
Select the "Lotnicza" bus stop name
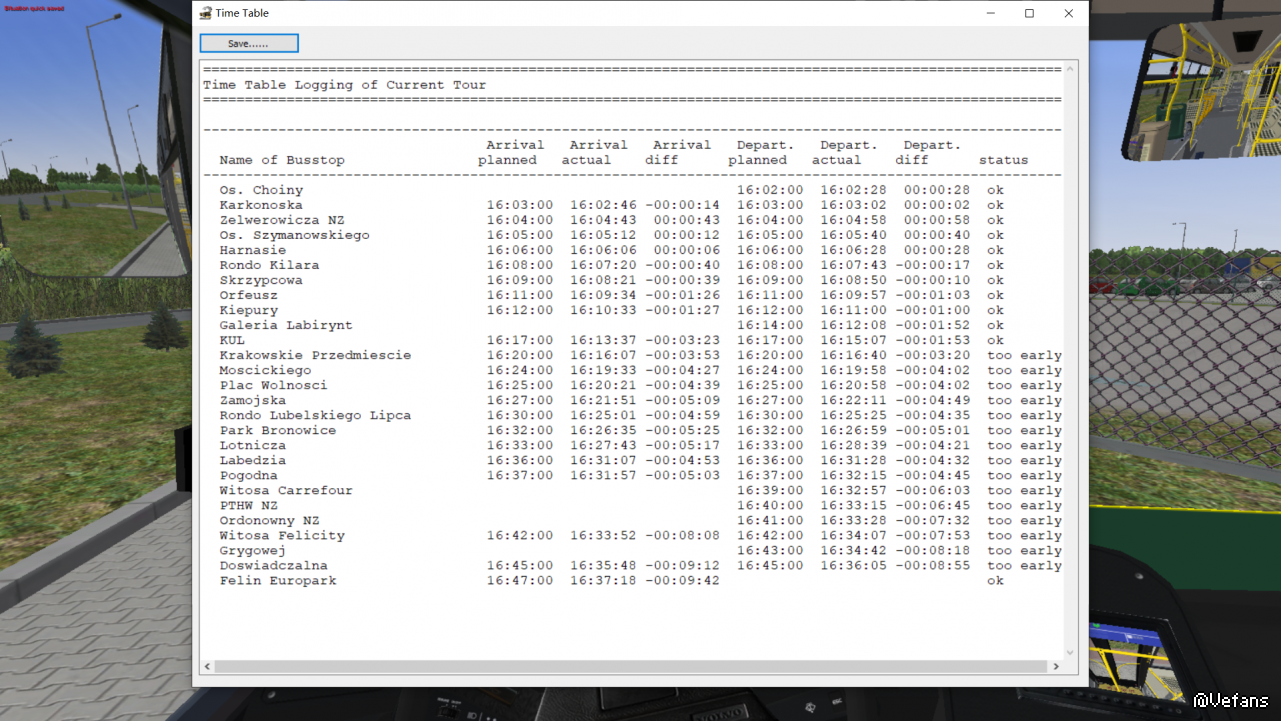pos(253,445)
